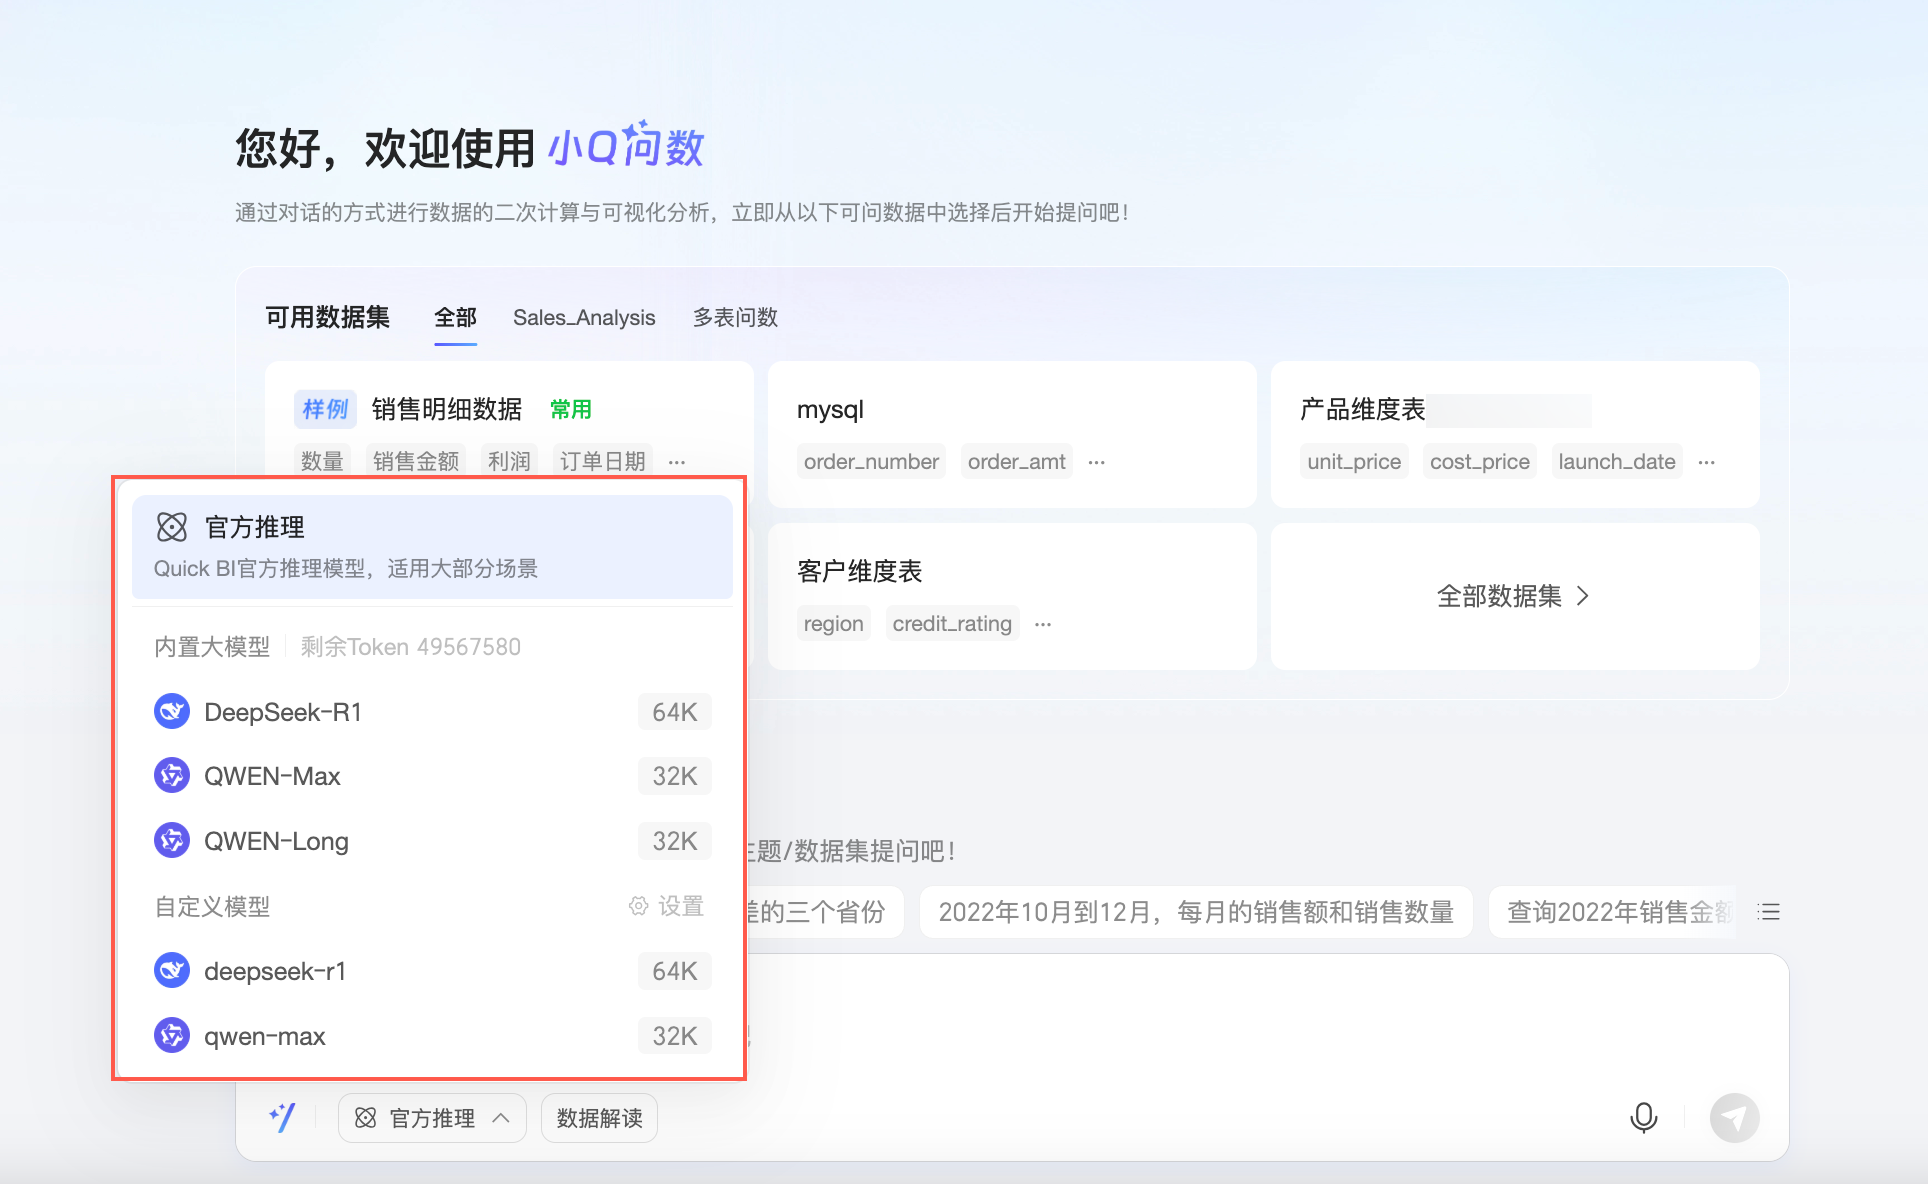Click the magic sparkle wand icon

(x=283, y=1117)
